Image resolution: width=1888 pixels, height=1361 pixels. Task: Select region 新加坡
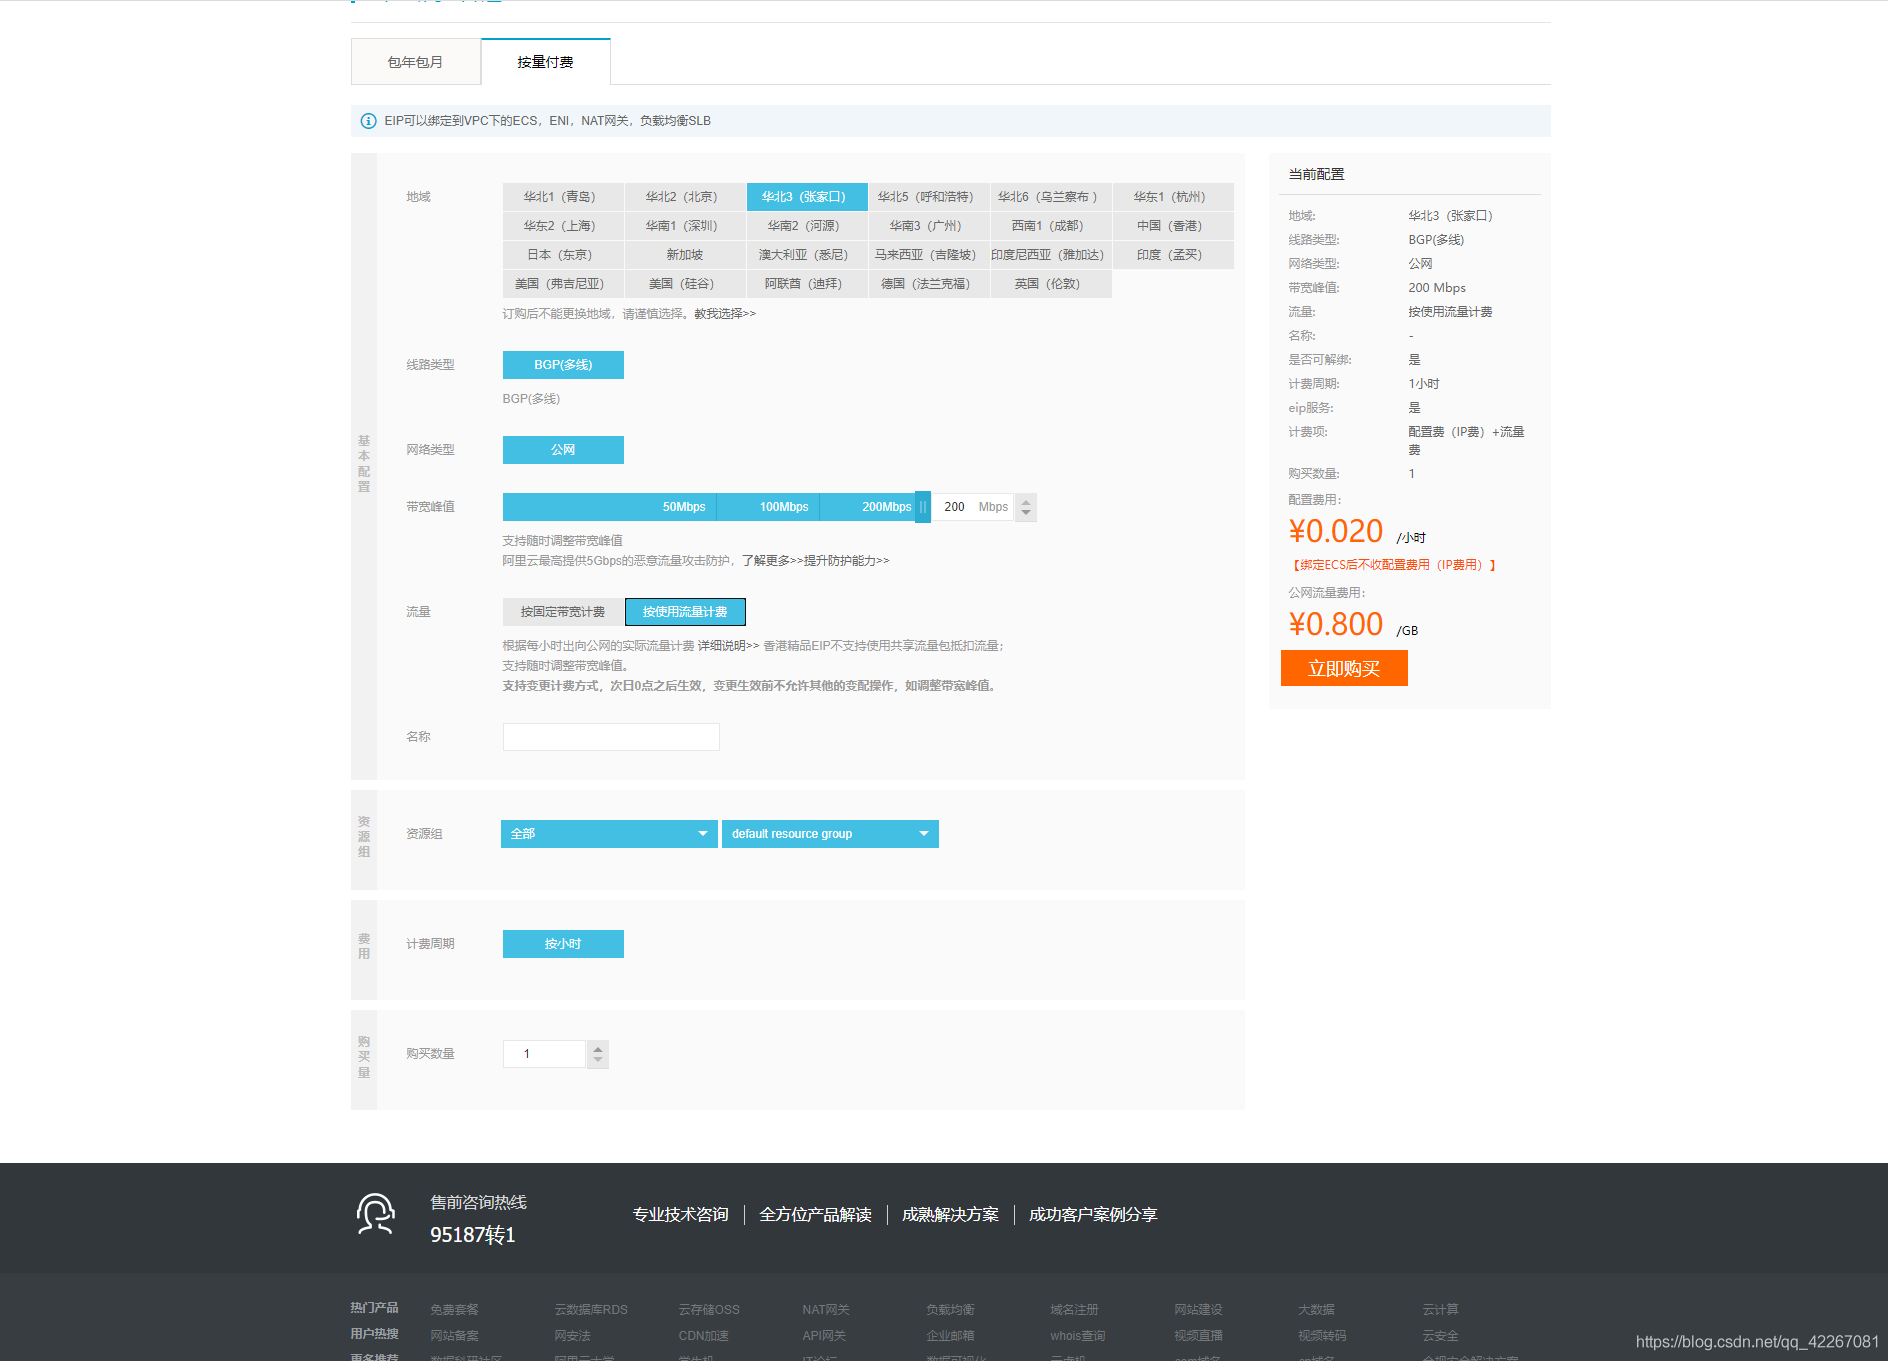point(685,255)
